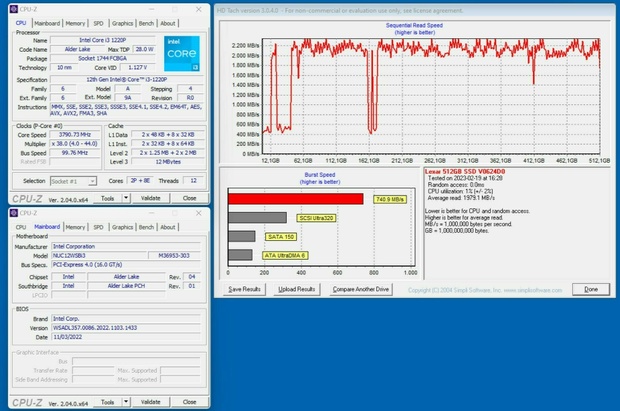Click Validate in top CPU-Z window
Viewport: 620px width, 411px height.
tap(151, 198)
